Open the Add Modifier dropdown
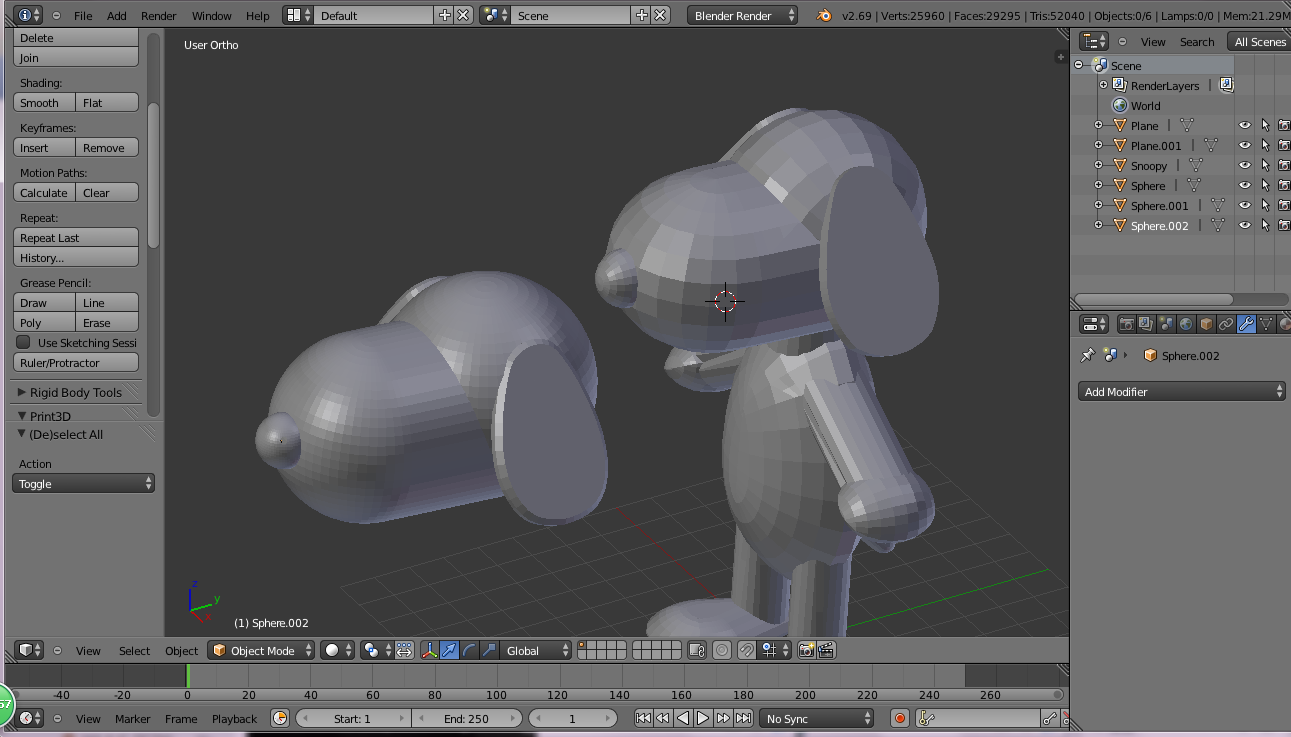1291x737 pixels. click(x=1182, y=391)
